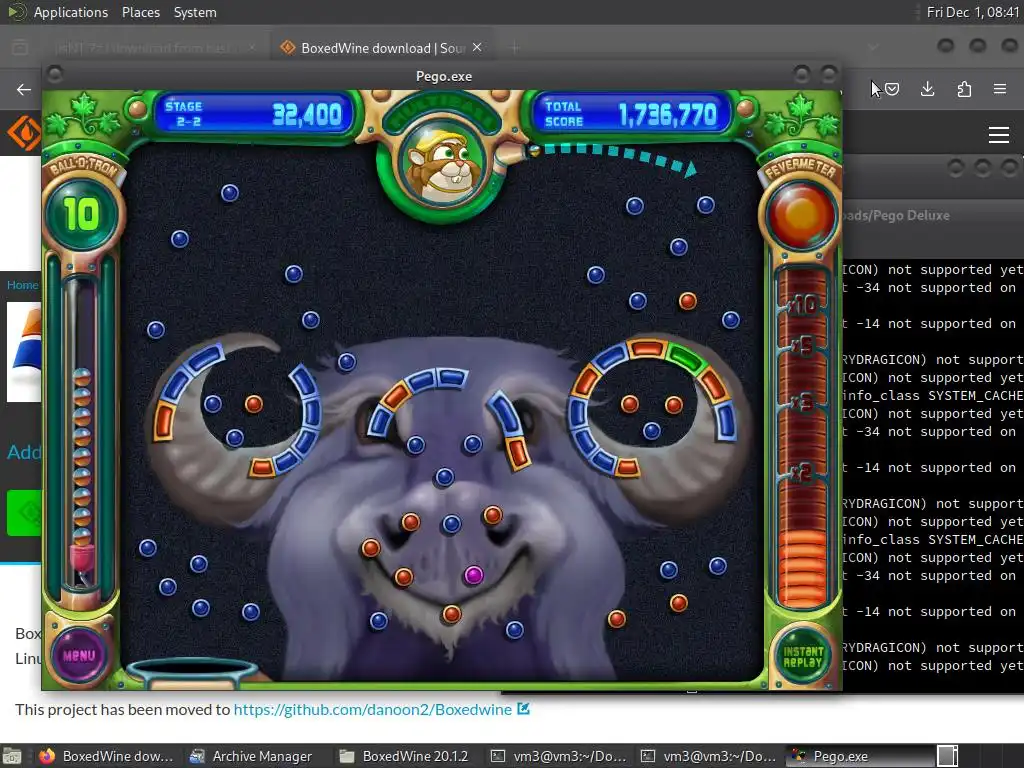Switch to Archive Manager in the taskbar
Viewport: 1024px width, 768px height.
pyautogui.click(x=251, y=756)
